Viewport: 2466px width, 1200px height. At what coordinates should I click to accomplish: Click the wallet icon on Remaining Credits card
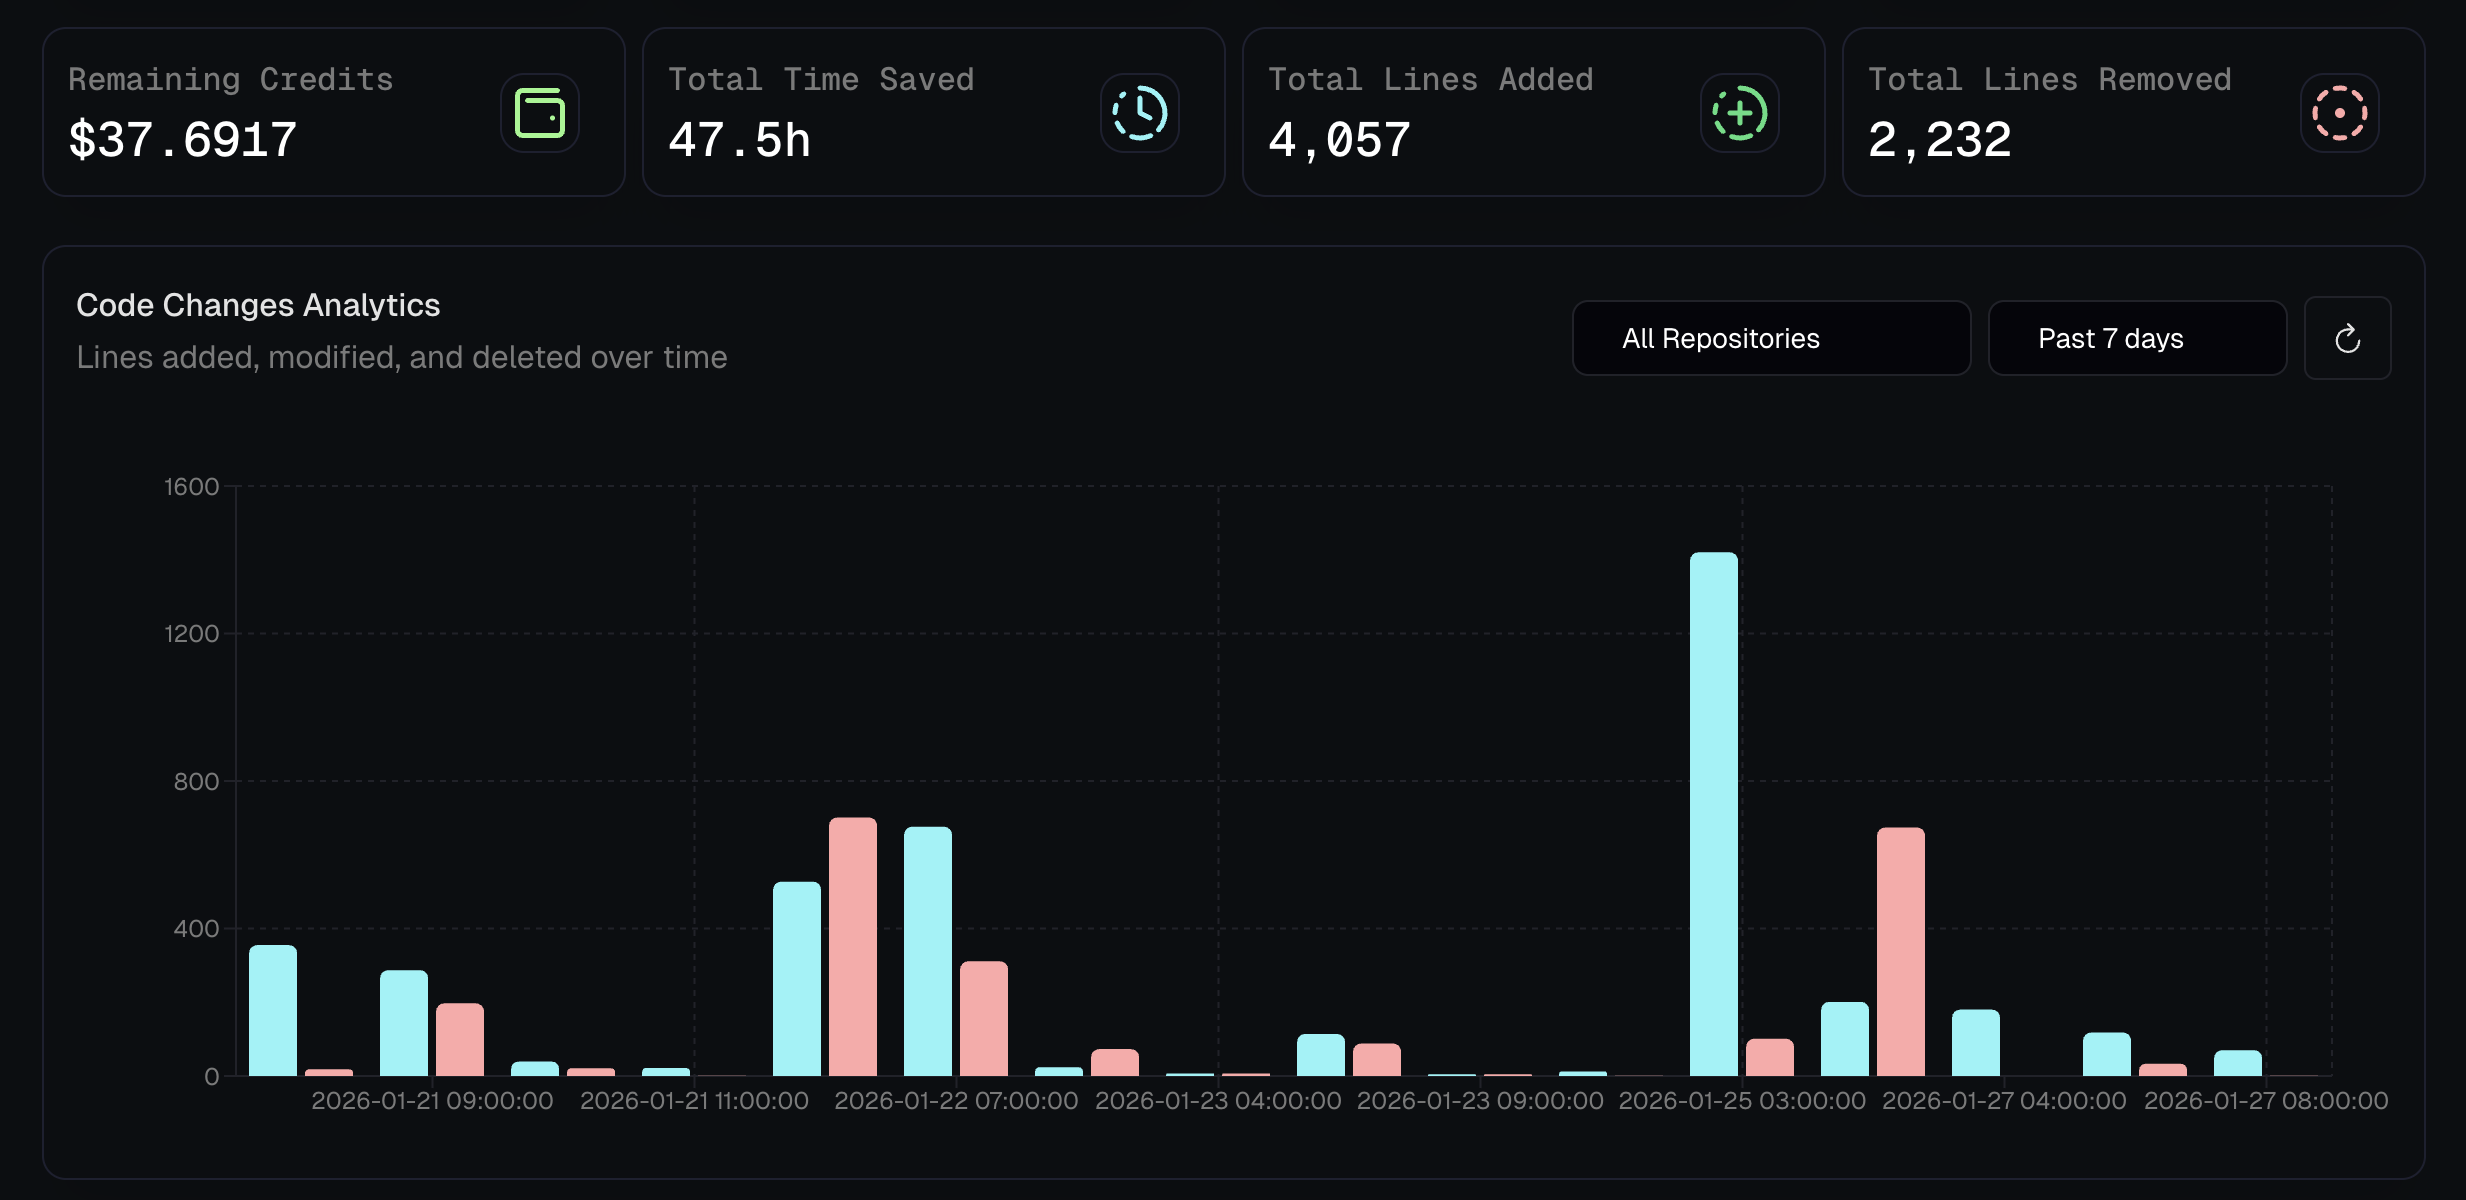(x=539, y=112)
